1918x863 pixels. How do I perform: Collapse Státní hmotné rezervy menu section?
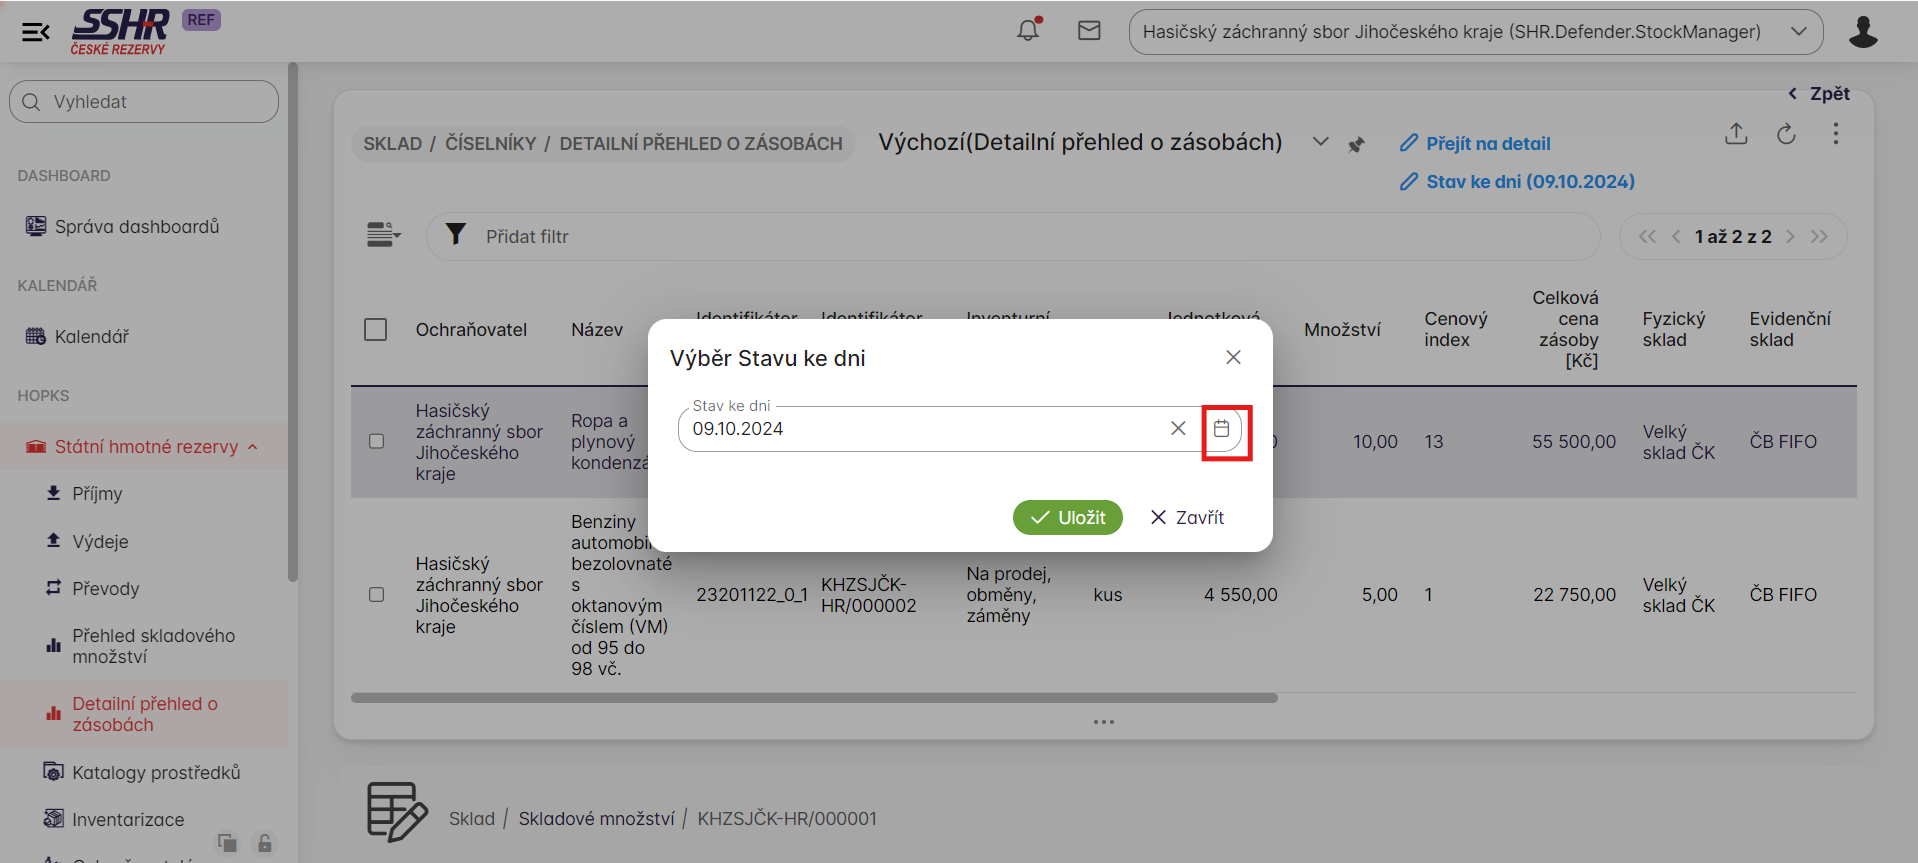tap(253, 447)
